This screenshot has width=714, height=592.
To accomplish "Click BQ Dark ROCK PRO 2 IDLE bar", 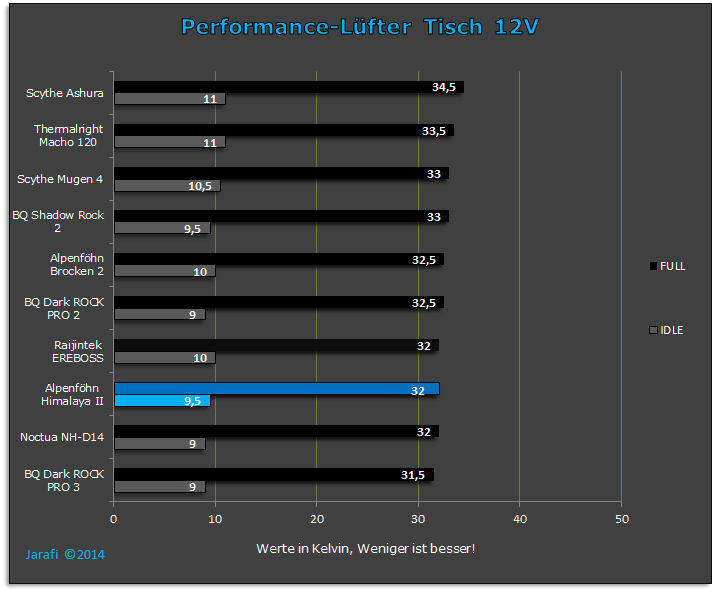I will [x=160, y=314].
